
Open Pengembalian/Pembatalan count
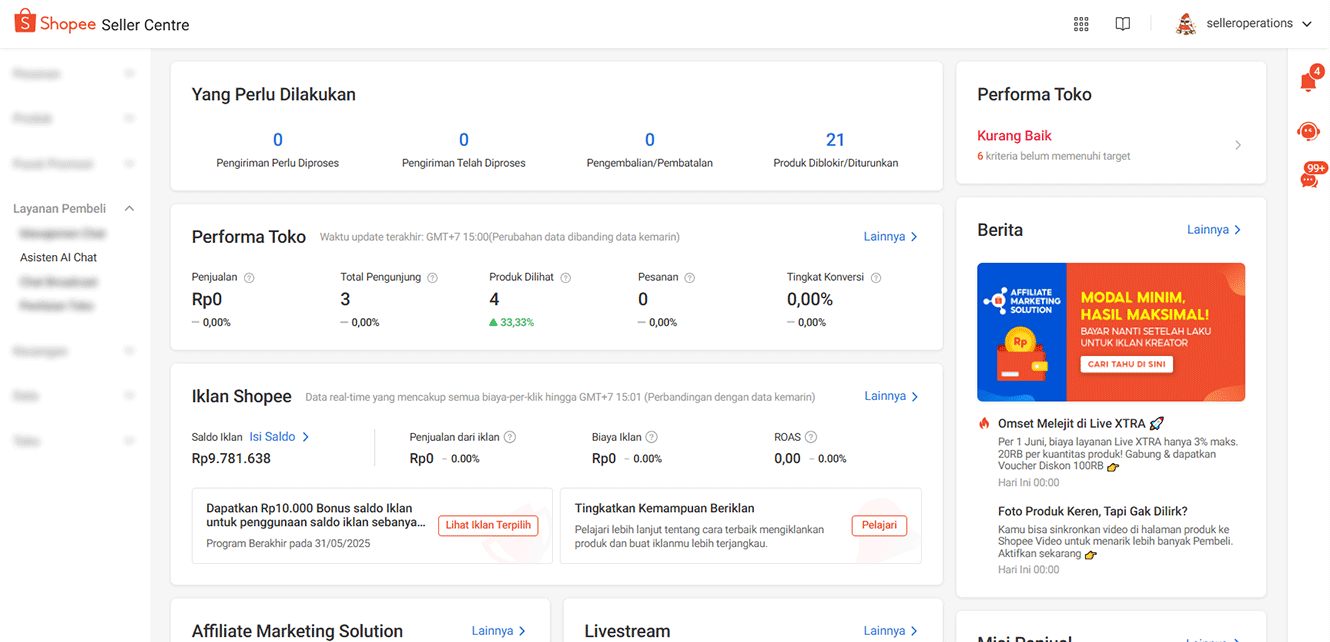pos(650,140)
